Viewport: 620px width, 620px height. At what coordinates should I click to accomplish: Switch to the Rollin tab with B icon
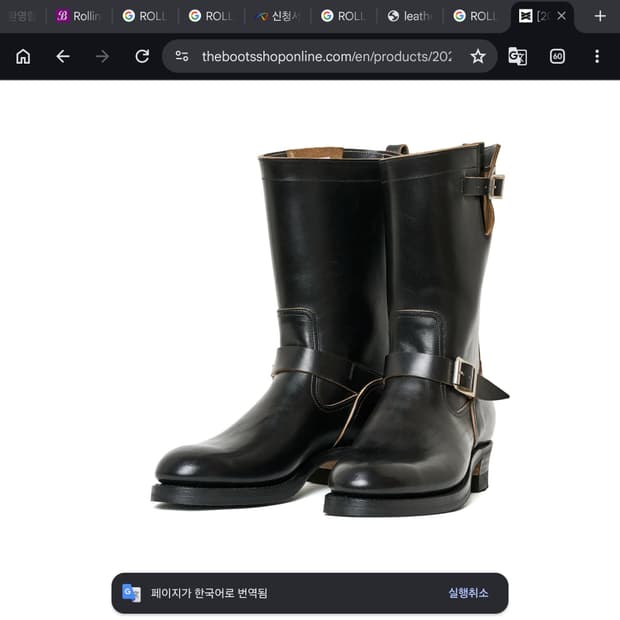(x=79, y=16)
